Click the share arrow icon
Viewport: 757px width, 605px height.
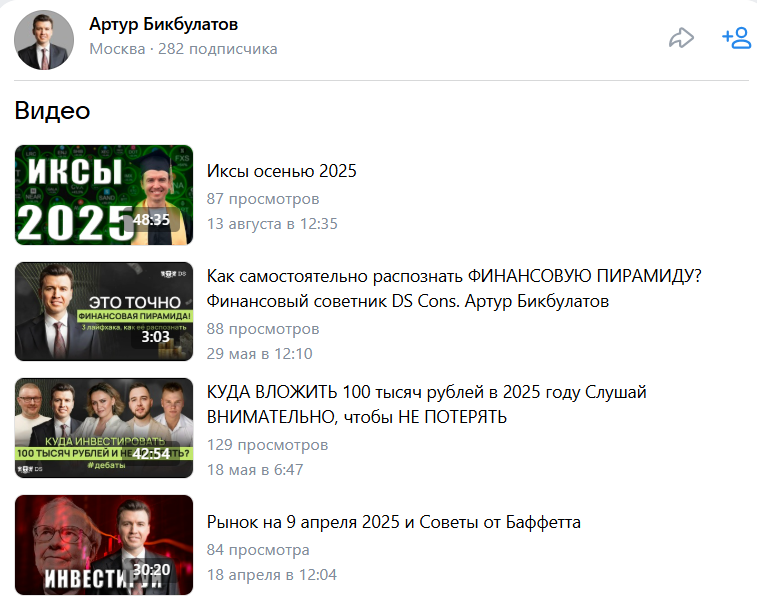[681, 39]
